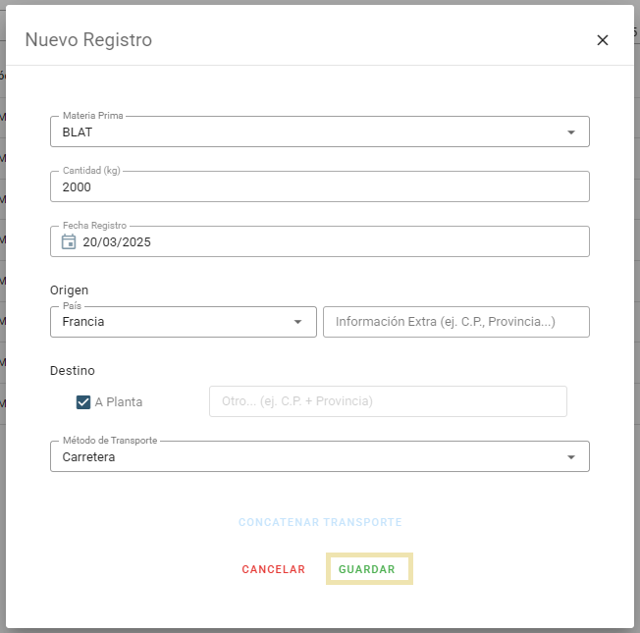This screenshot has width=640, height=633.
Task: Open the calendar picker icon
Action: coord(69,241)
